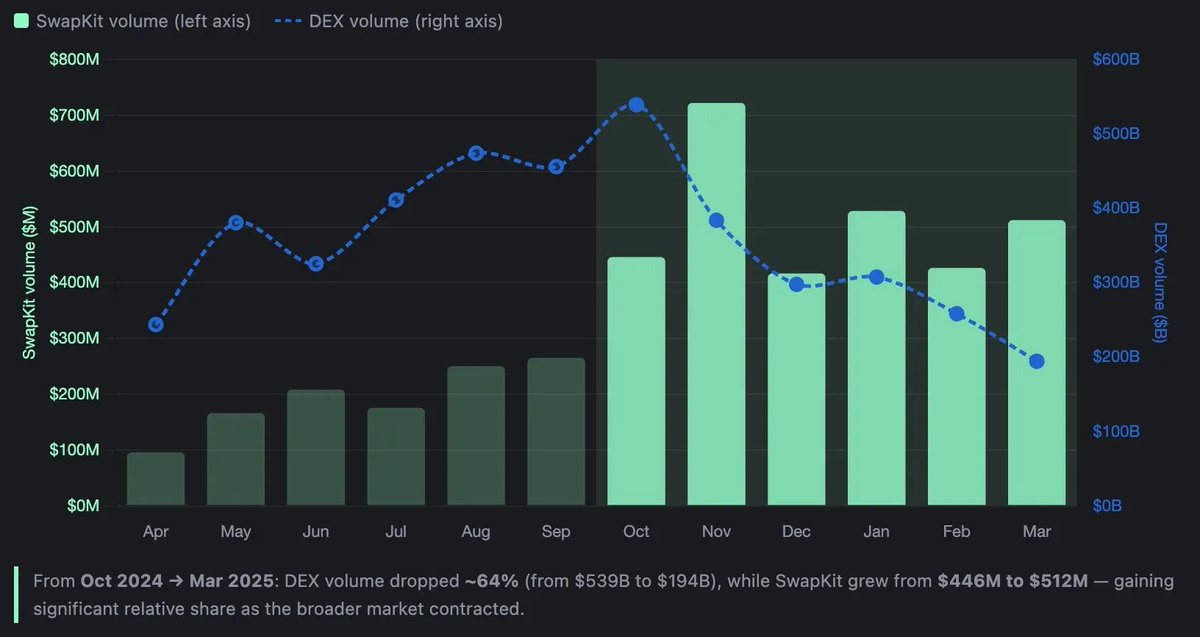
Task: Click the Jun x-axis month label
Action: [316, 533]
